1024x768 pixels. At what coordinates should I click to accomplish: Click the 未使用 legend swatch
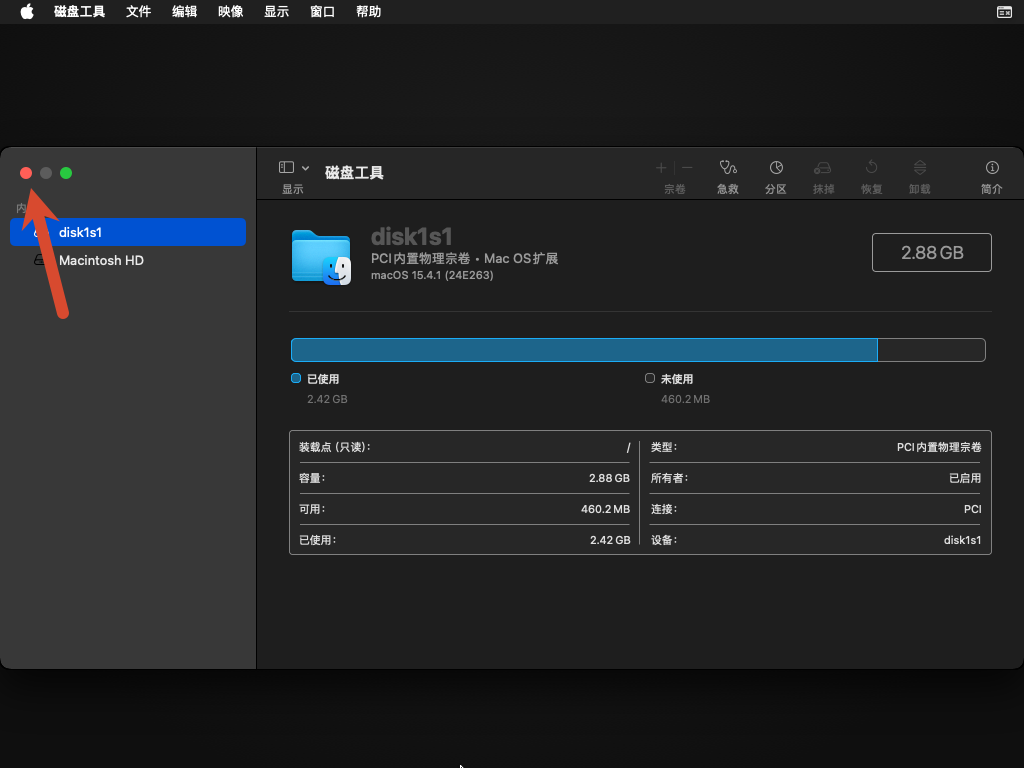650,378
